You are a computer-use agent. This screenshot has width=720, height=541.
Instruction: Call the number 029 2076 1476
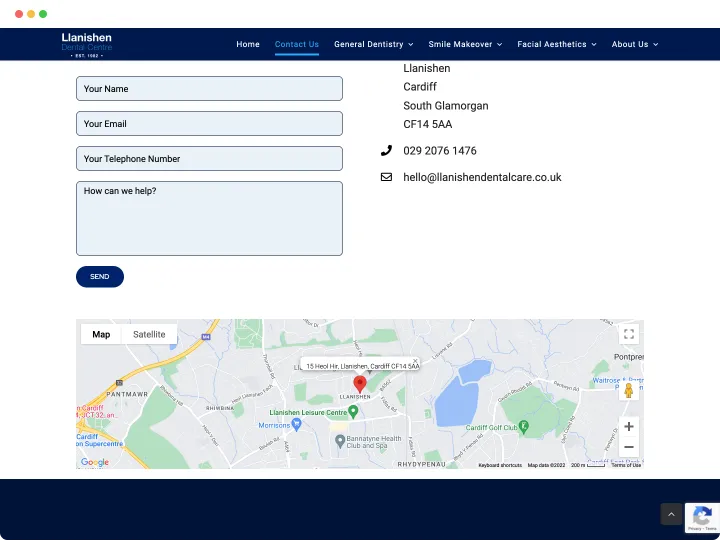439,151
